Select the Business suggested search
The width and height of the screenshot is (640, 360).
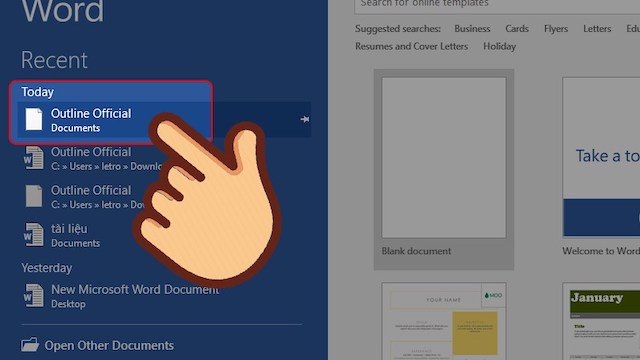tap(472, 29)
